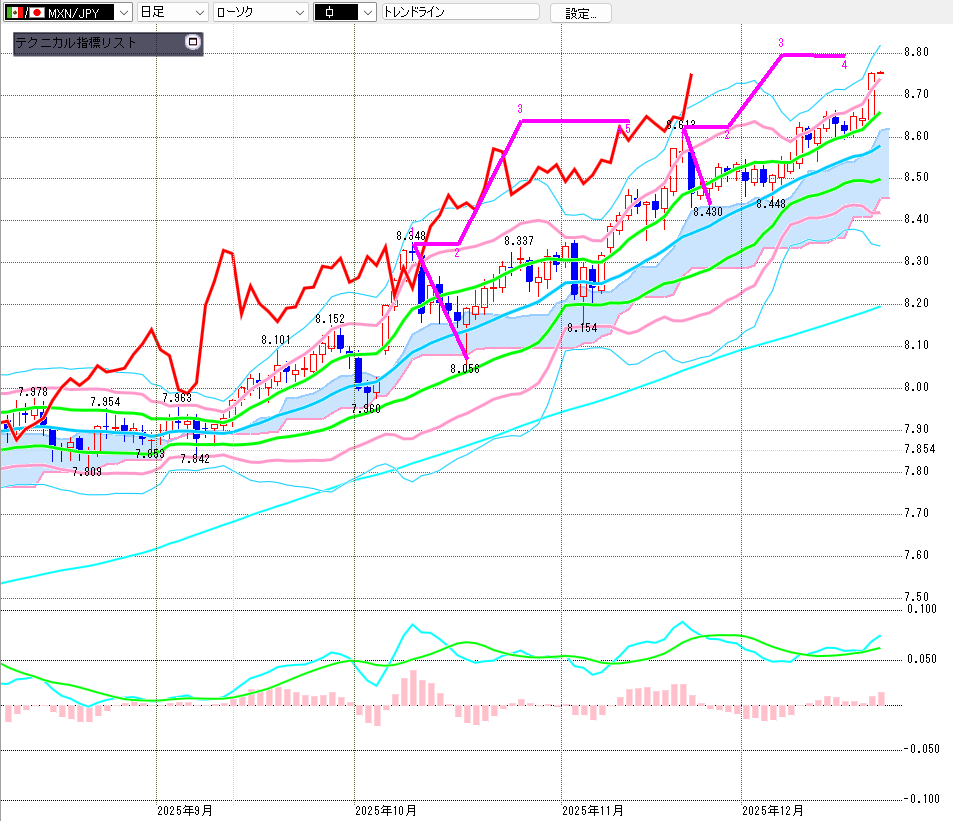Select the magenta wave label 4
Viewport: 953px width, 821px height.
point(844,65)
